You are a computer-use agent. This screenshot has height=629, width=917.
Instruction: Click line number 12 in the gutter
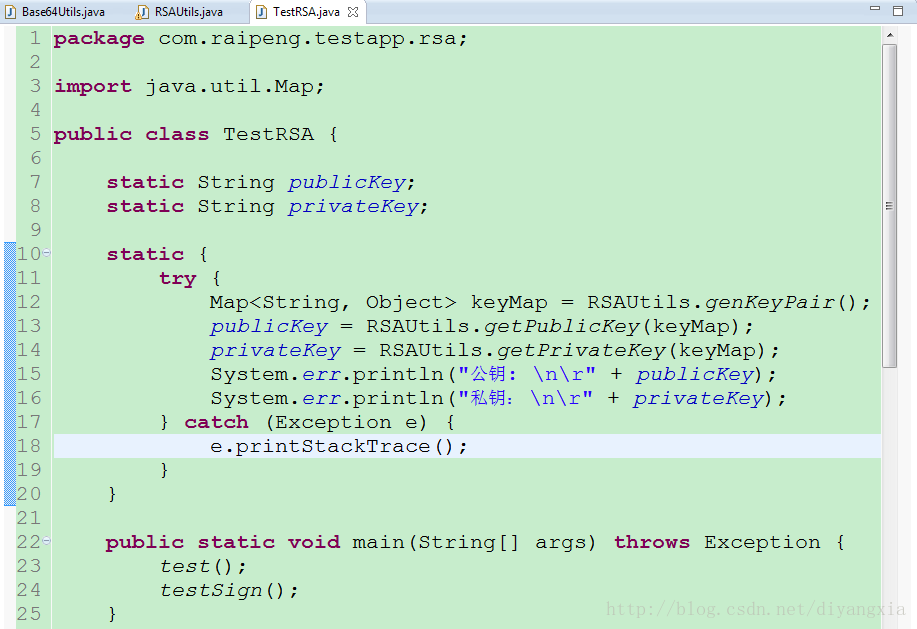coord(29,302)
